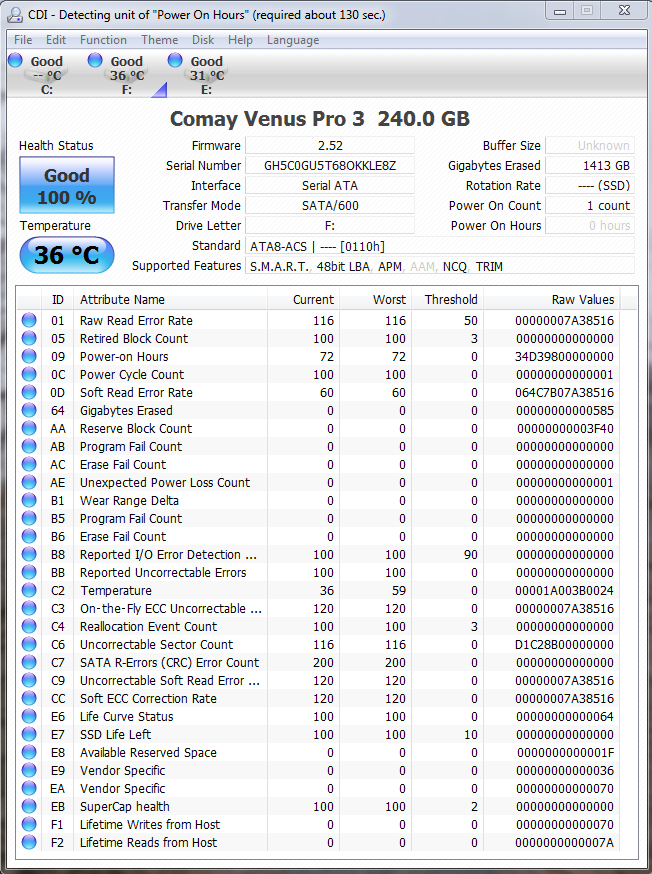The height and width of the screenshot is (874, 652).
Task: Click the Serial Number value field
Action: [329, 166]
